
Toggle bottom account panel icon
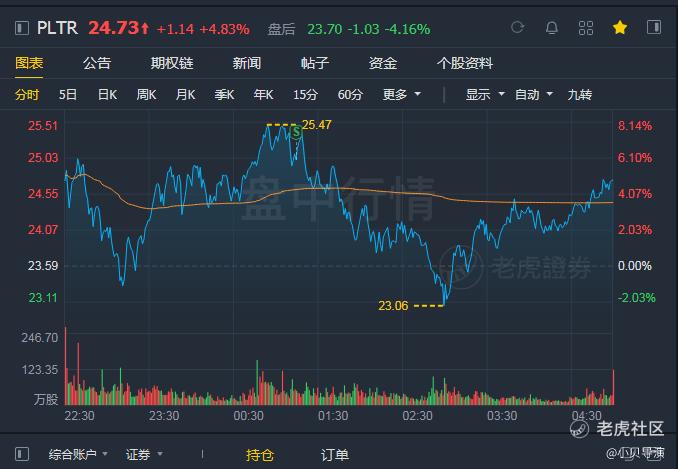[22, 454]
